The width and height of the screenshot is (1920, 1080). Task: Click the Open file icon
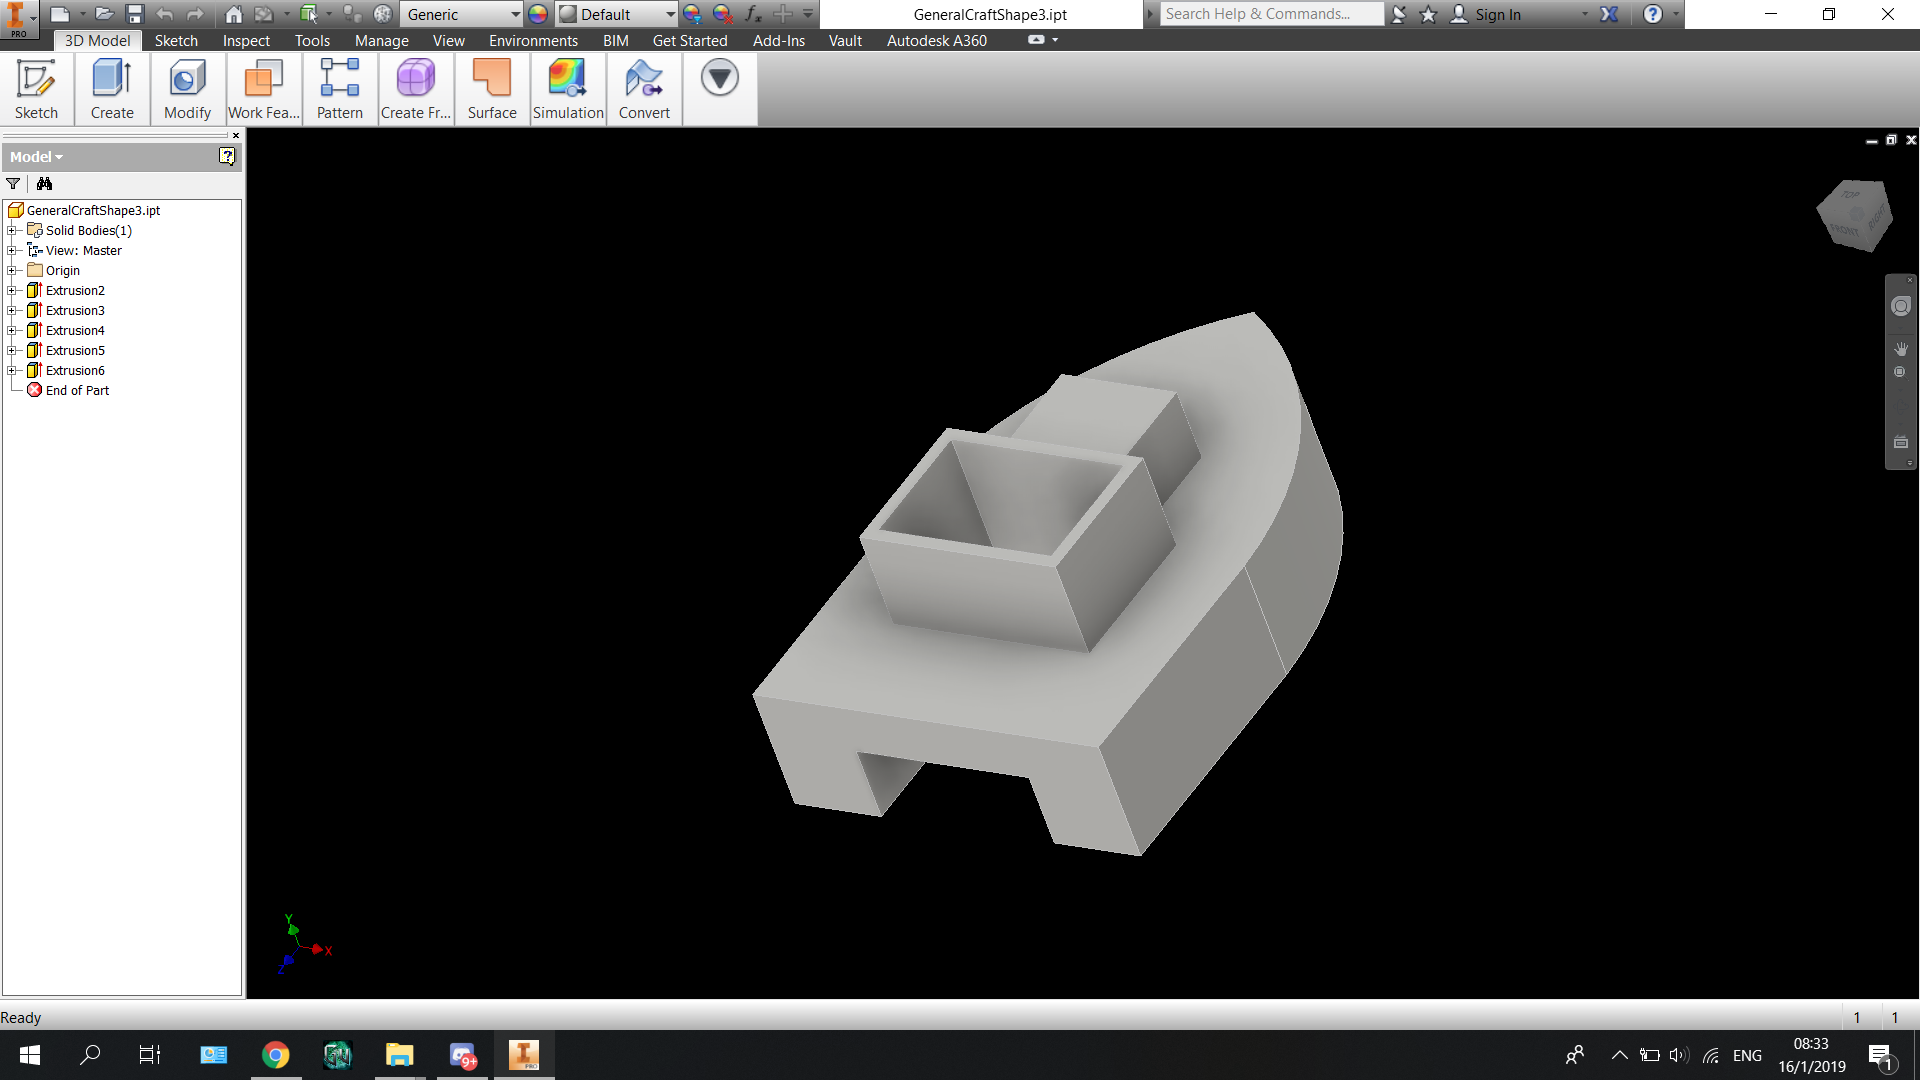pyautogui.click(x=104, y=14)
